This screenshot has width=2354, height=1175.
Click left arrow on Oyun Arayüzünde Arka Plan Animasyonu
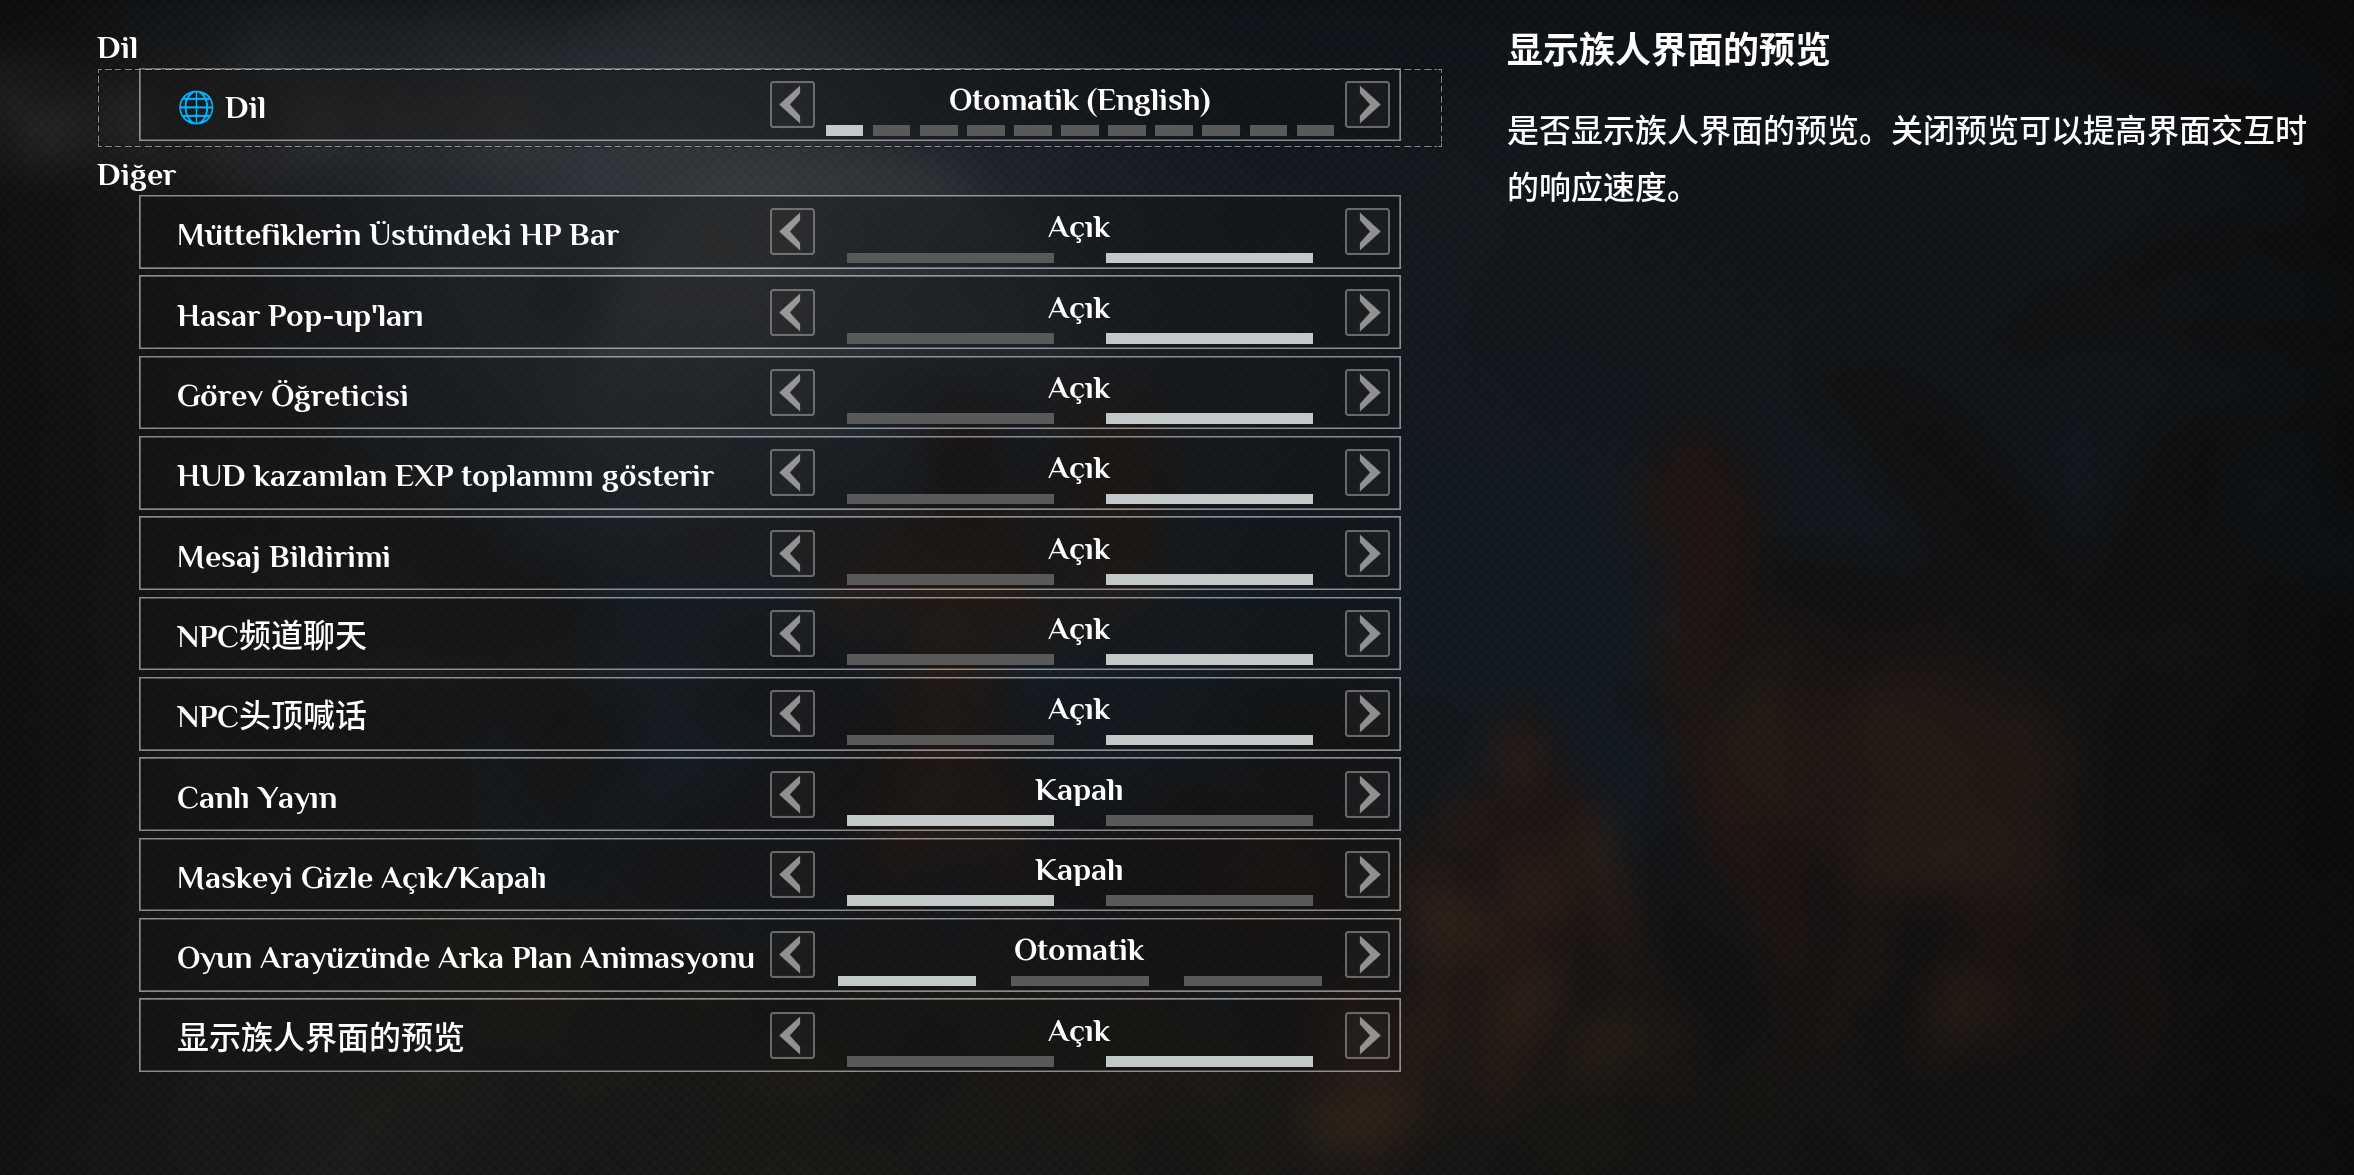[792, 955]
